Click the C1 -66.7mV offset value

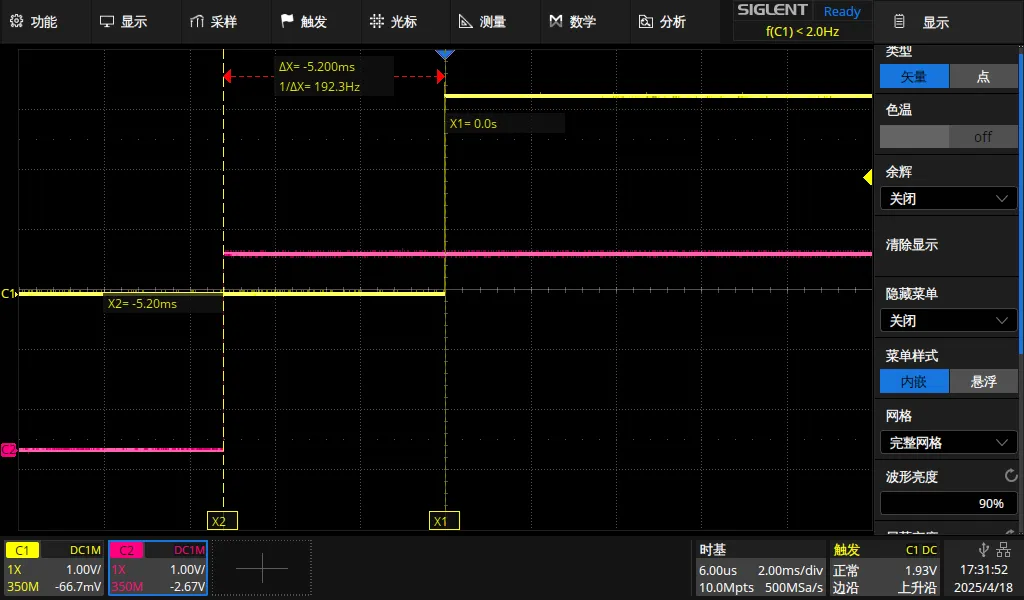(78, 587)
